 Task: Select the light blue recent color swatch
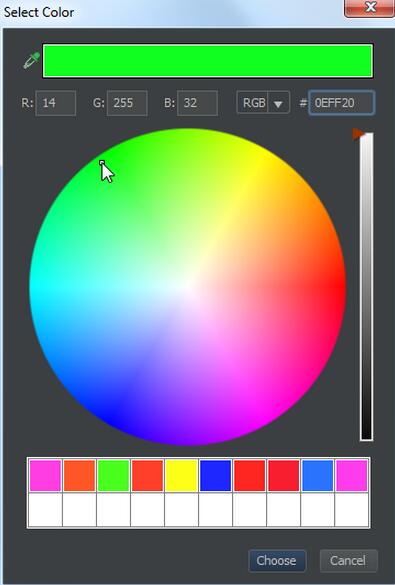[x=317, y=475]
